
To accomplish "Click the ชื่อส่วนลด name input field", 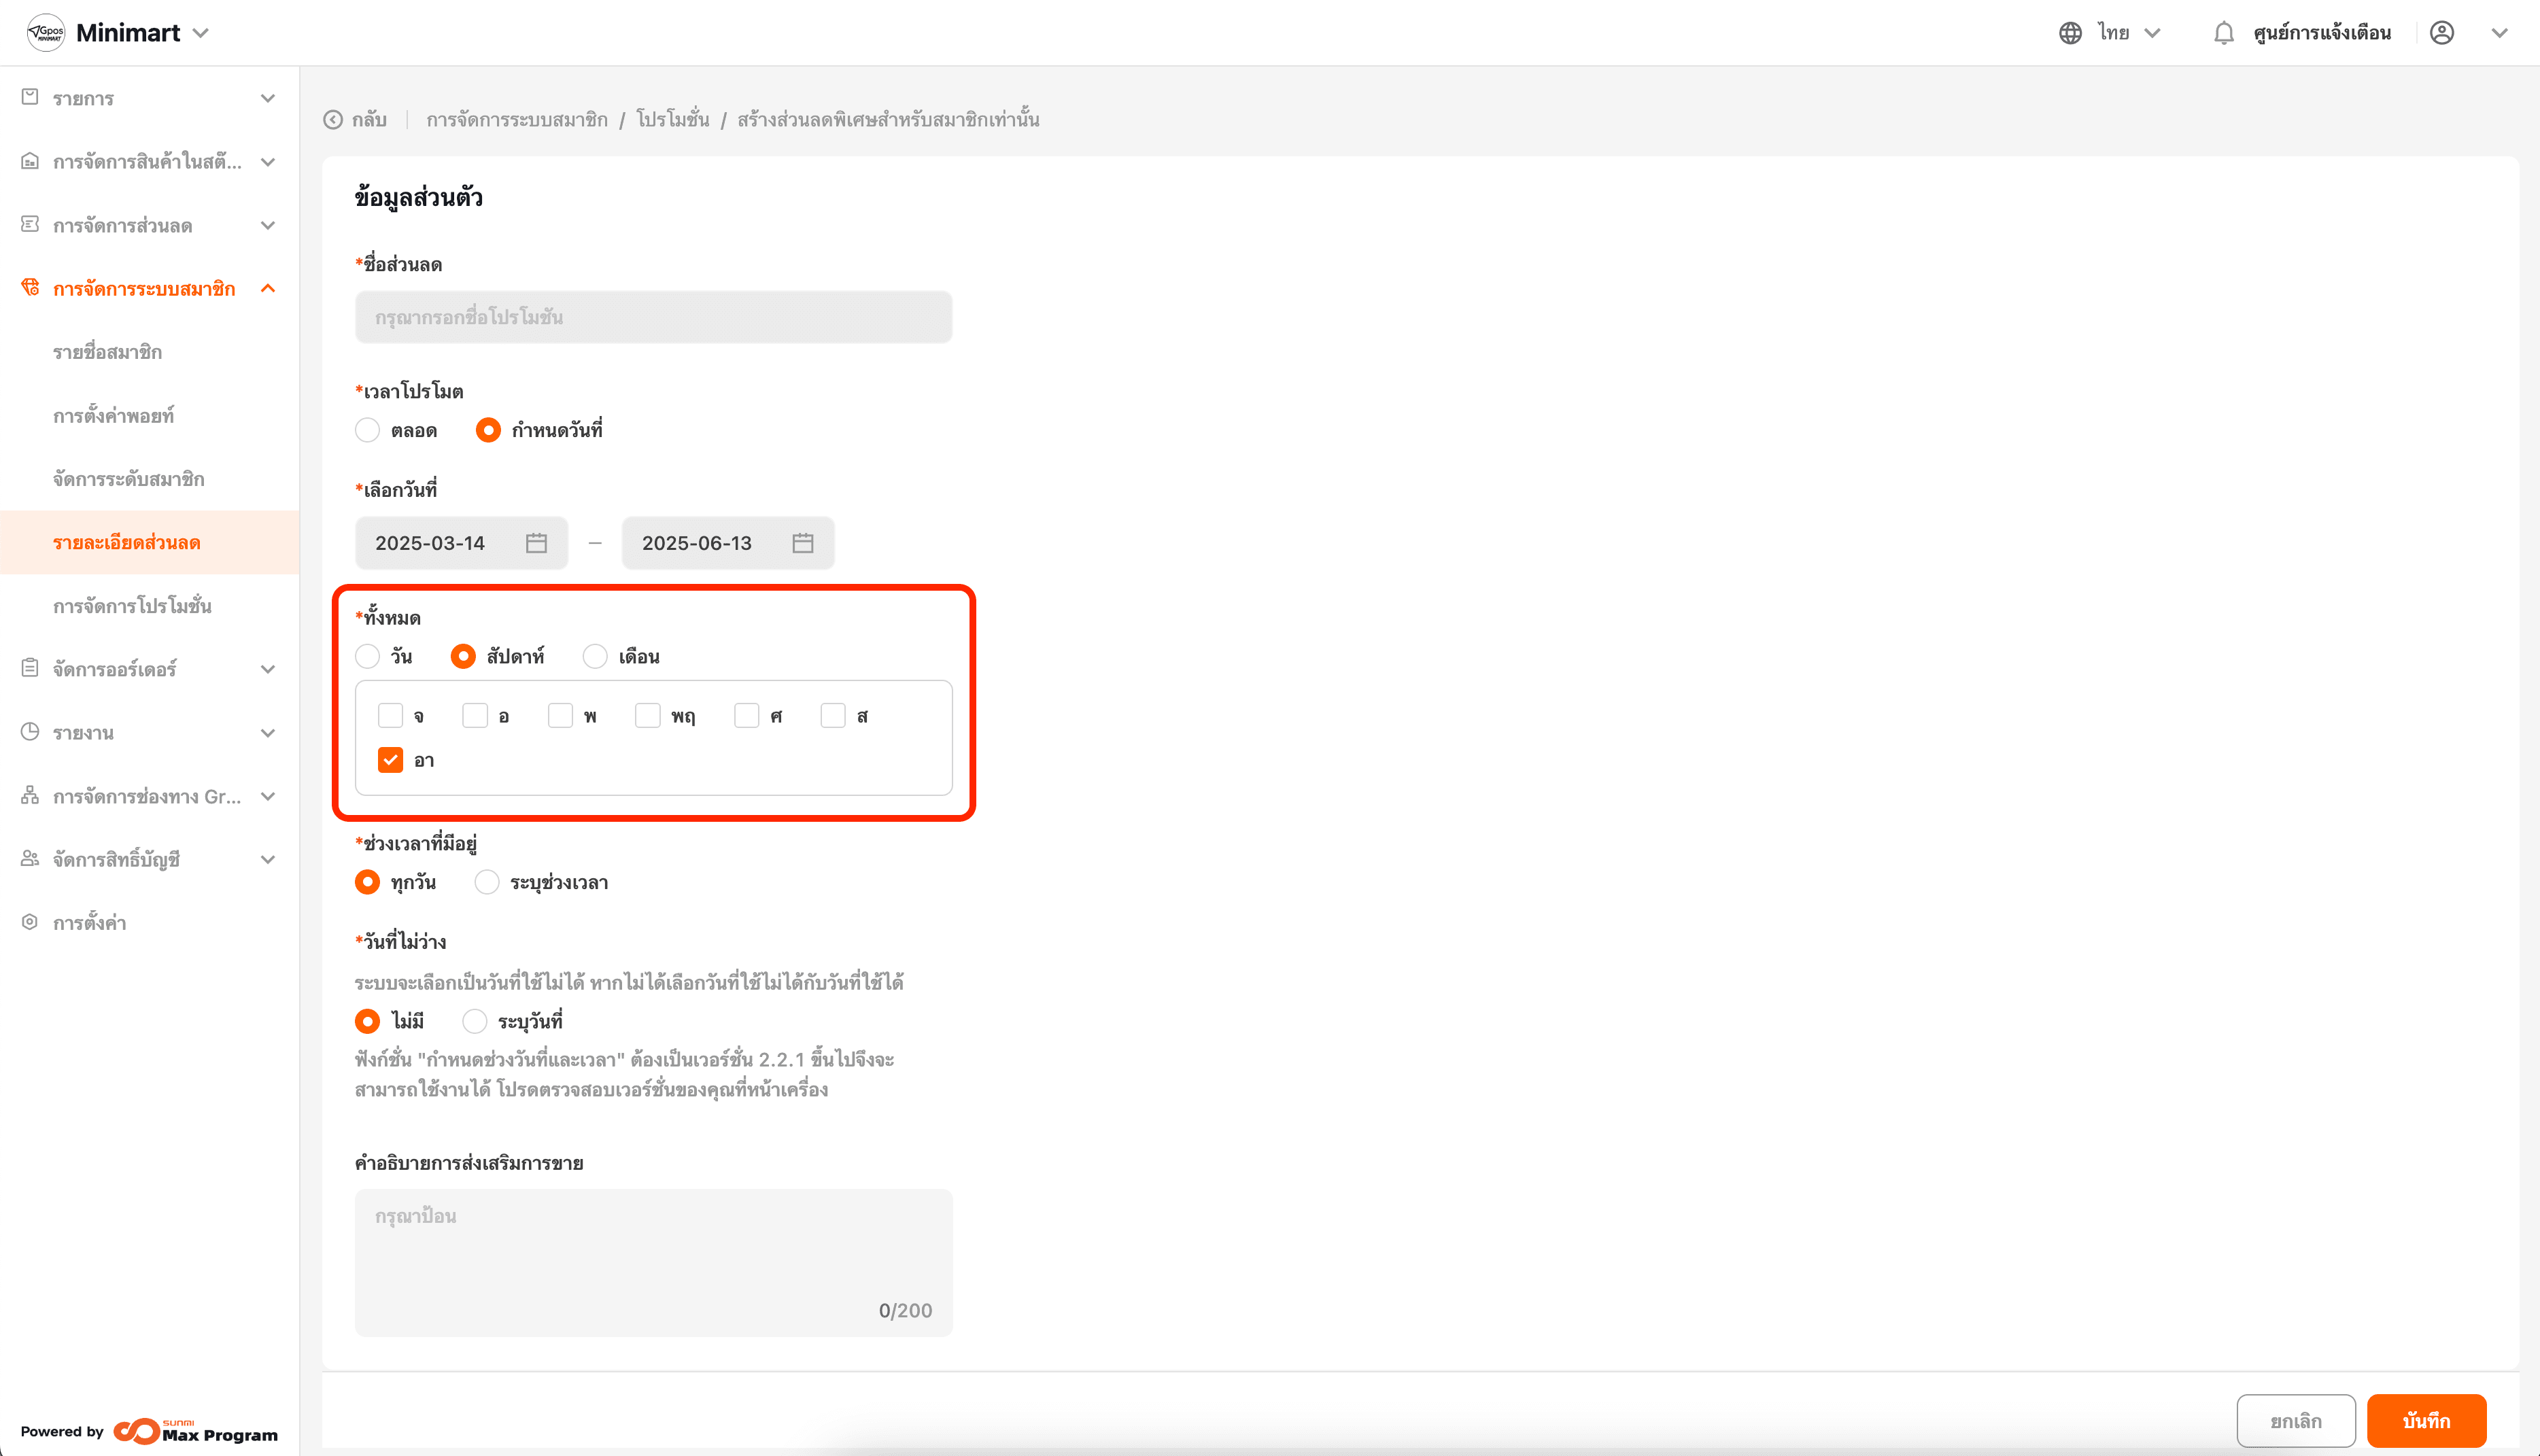I will 653,317.
